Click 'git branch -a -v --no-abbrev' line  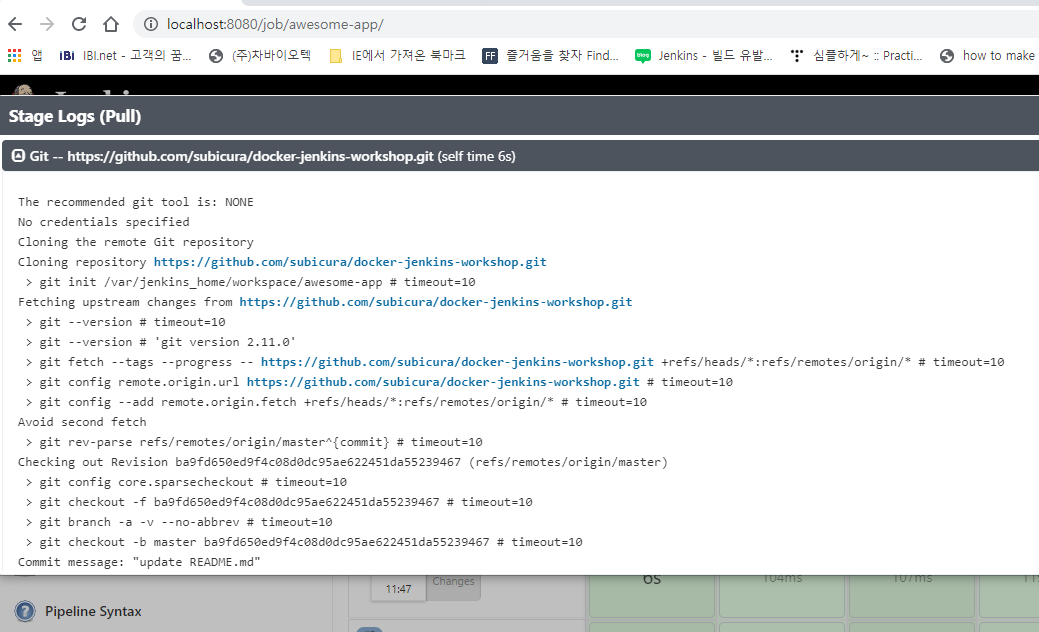click(178, 522)
